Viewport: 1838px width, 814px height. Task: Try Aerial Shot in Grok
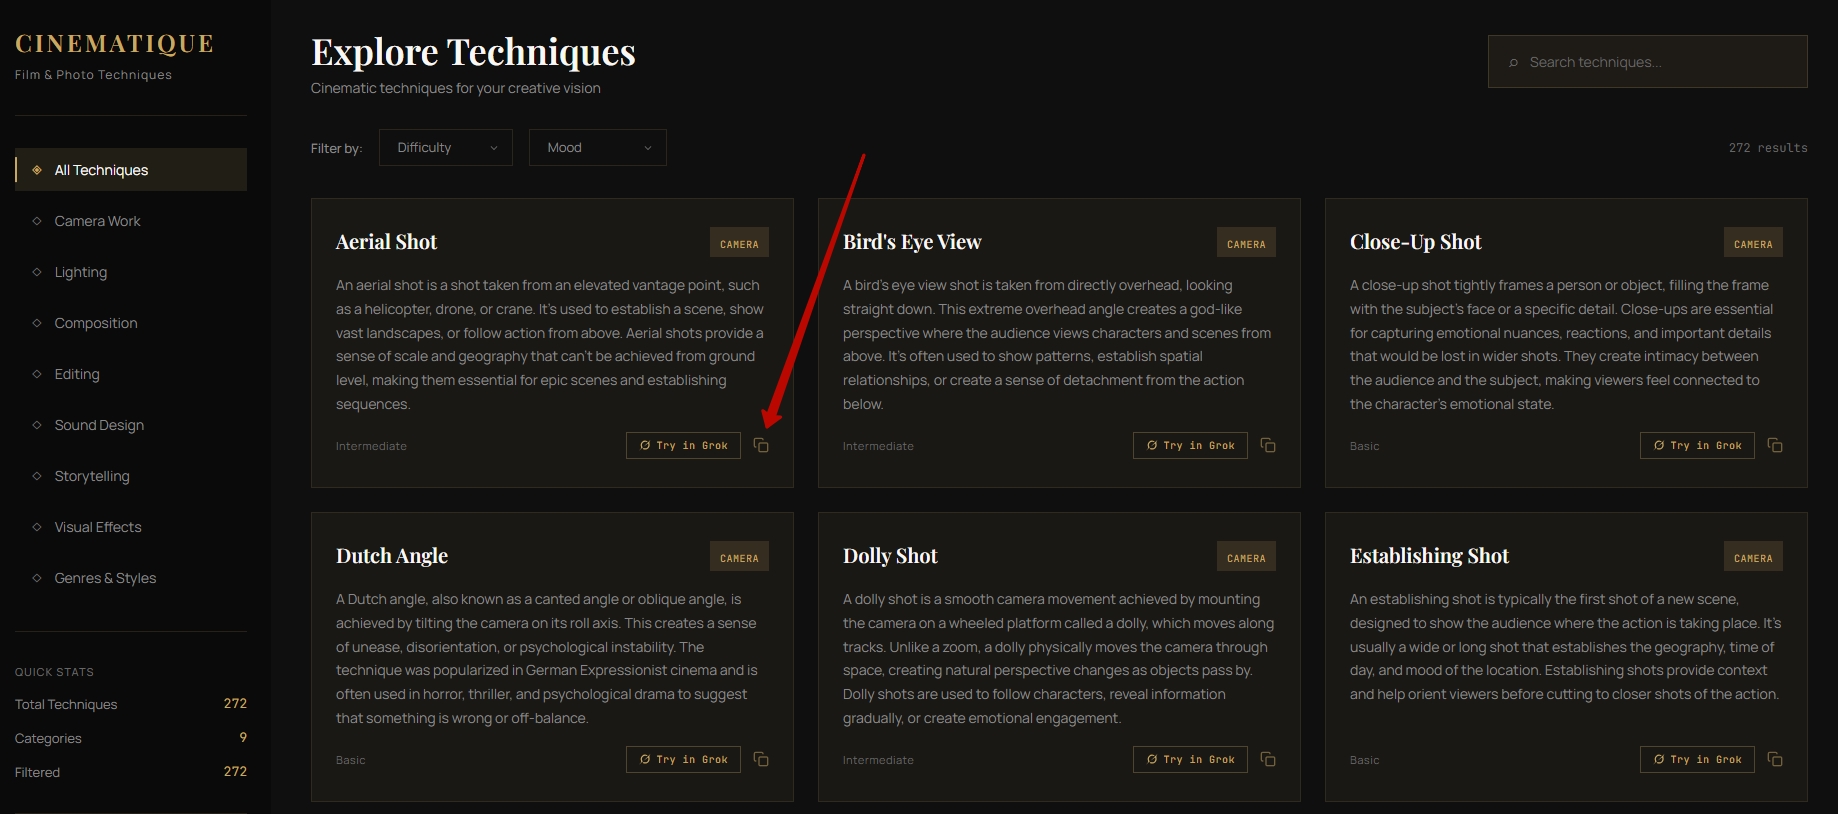(683, 445)
